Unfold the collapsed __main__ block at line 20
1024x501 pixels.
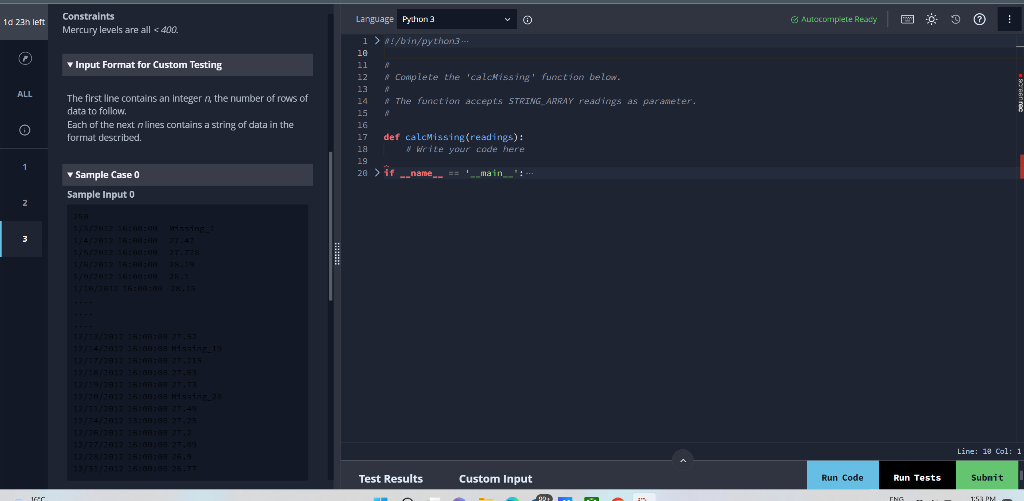377,173
